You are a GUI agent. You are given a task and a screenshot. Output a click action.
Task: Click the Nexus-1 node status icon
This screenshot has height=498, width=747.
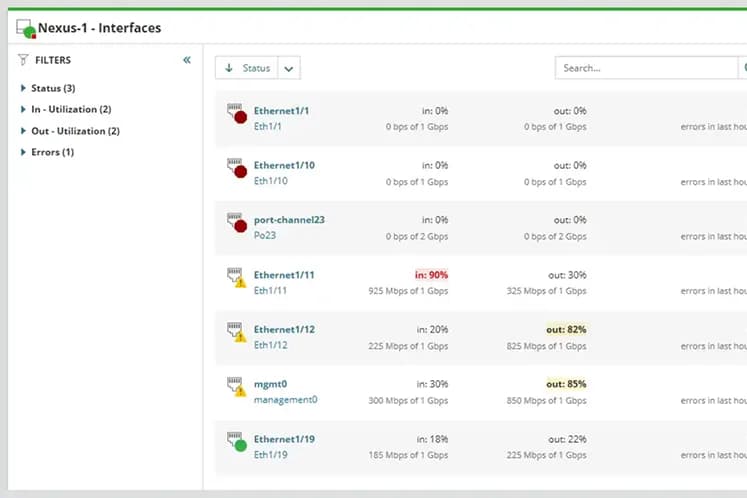[26, 29]
